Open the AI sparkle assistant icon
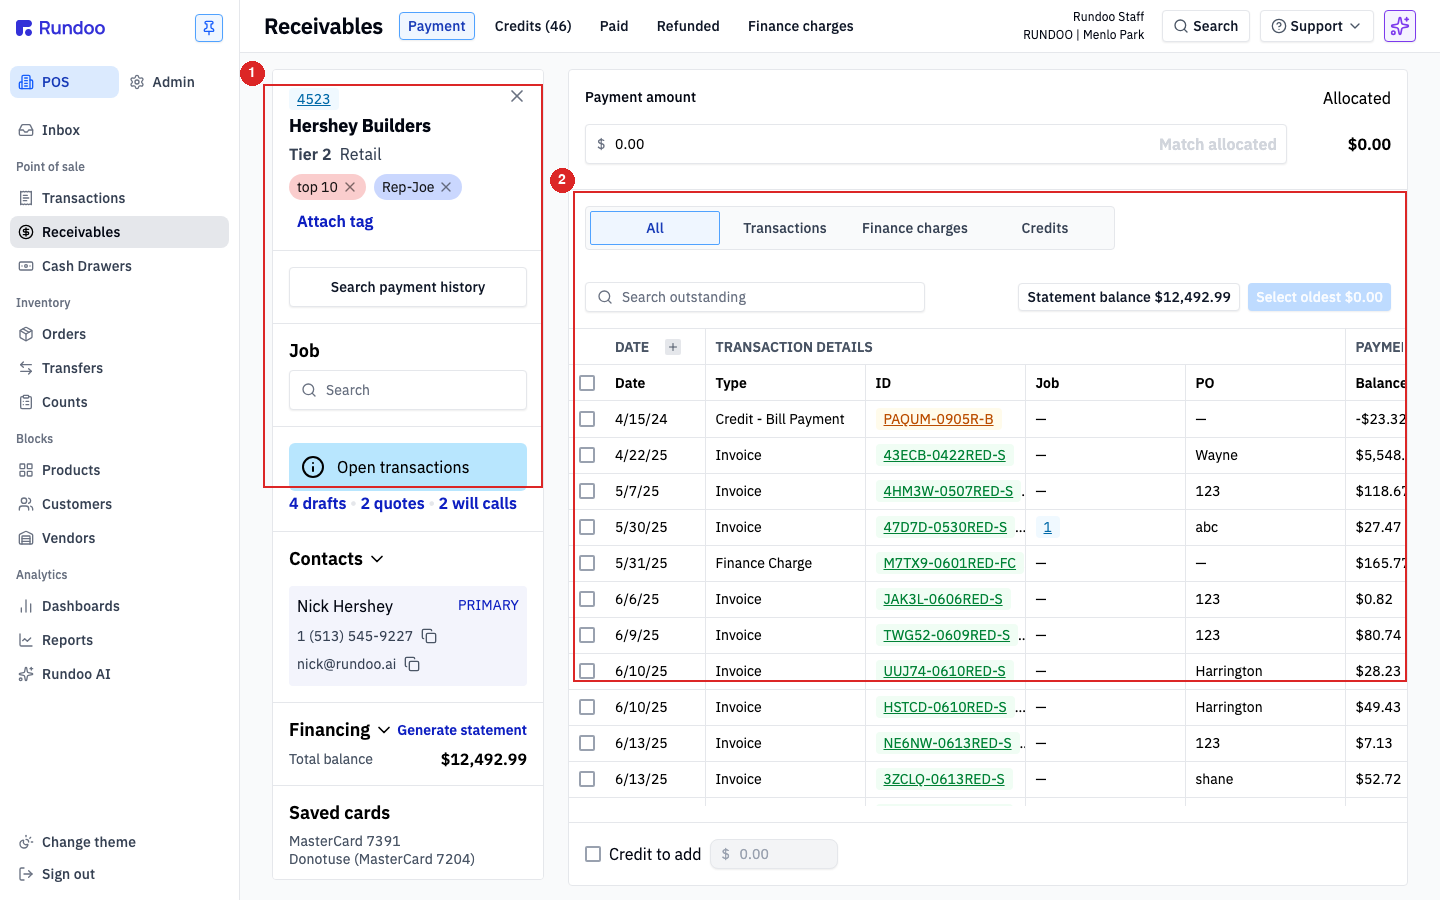 [1400, 26]
